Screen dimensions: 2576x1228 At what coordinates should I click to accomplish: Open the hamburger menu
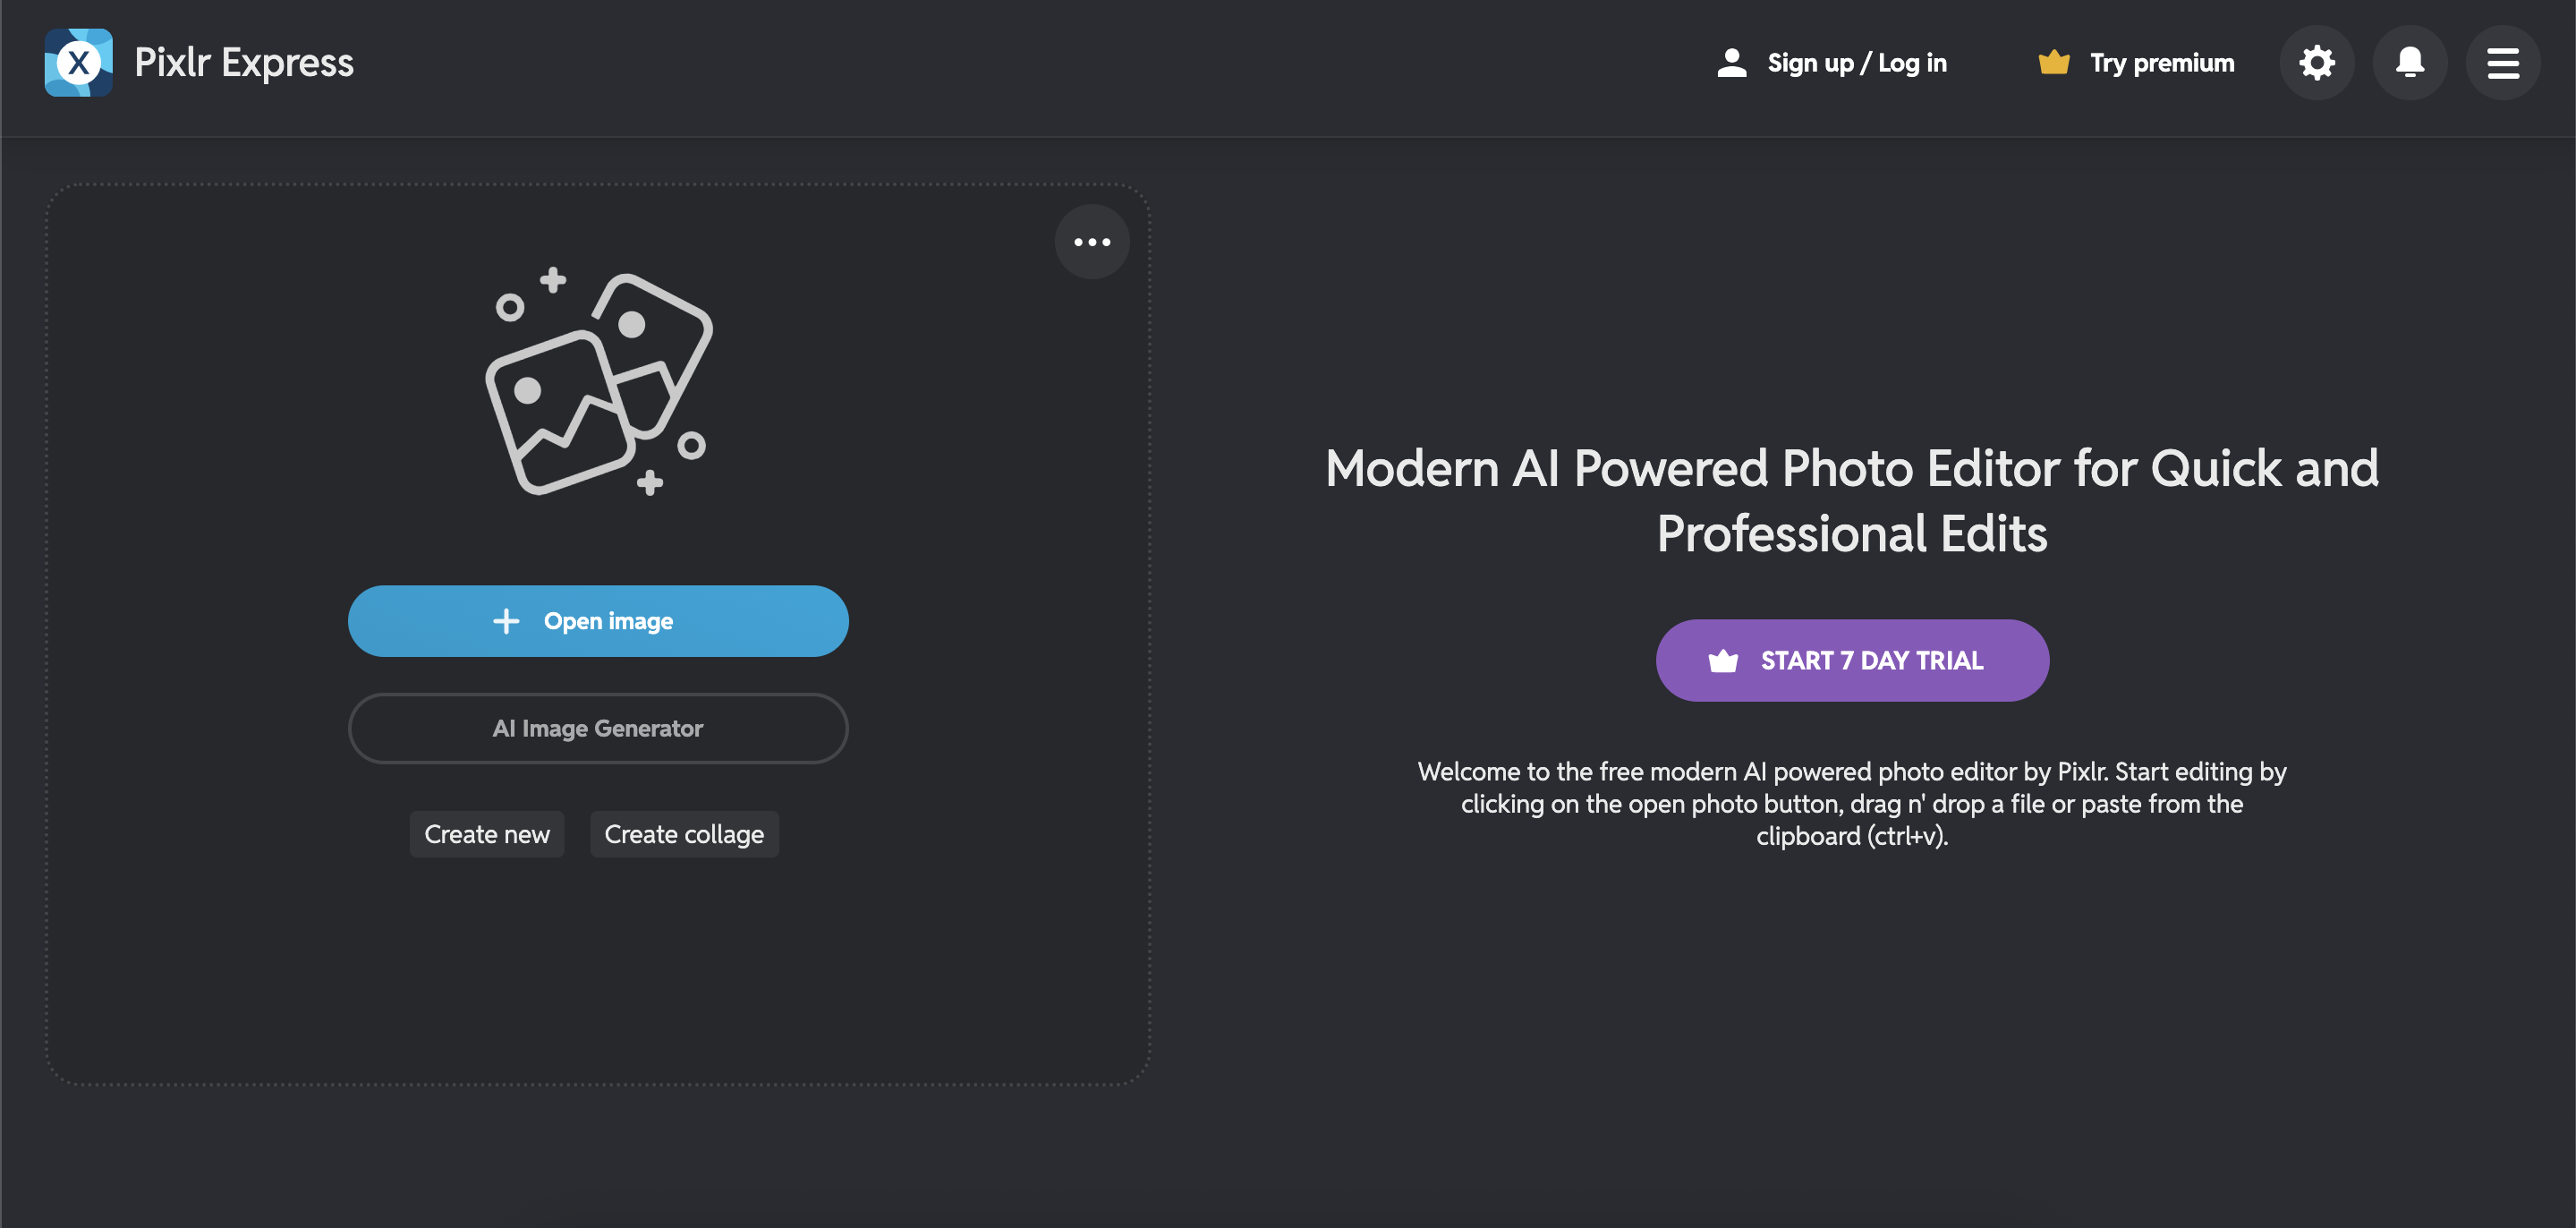coord(2502,62)
